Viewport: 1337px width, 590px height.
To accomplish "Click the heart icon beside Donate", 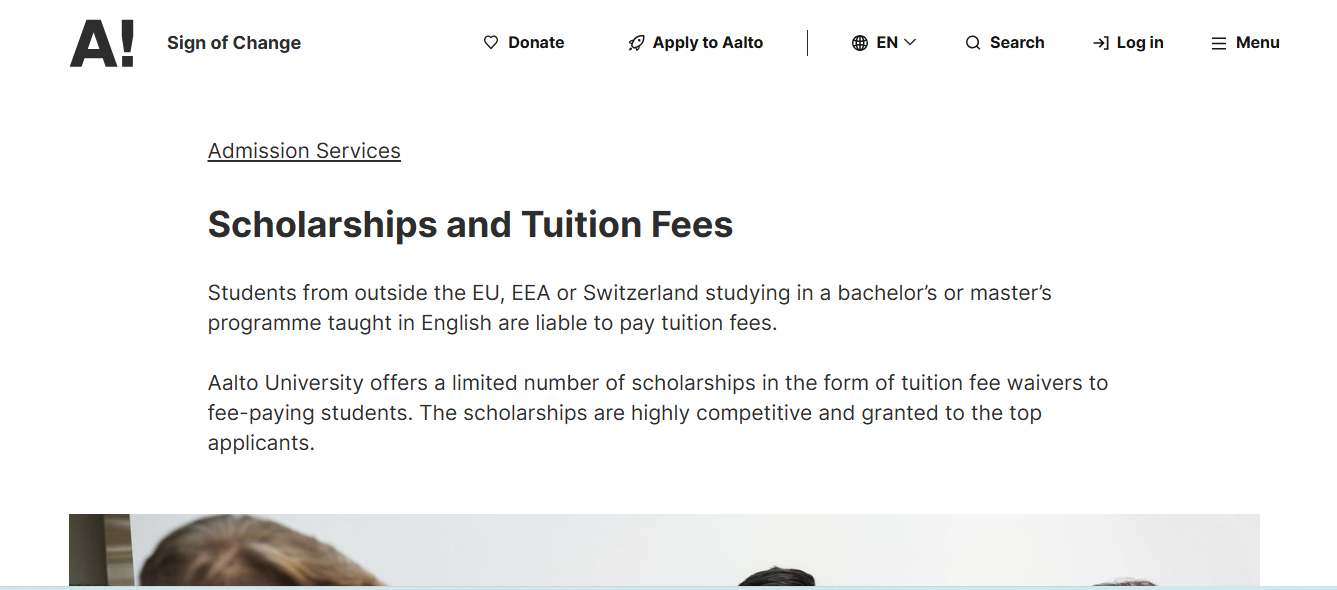I will tap(490, 42).
